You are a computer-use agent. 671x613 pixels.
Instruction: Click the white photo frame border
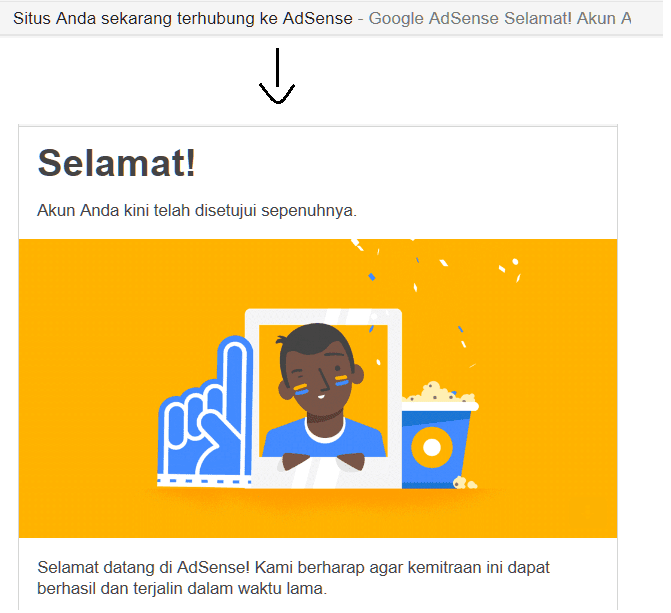click(323, 317)
